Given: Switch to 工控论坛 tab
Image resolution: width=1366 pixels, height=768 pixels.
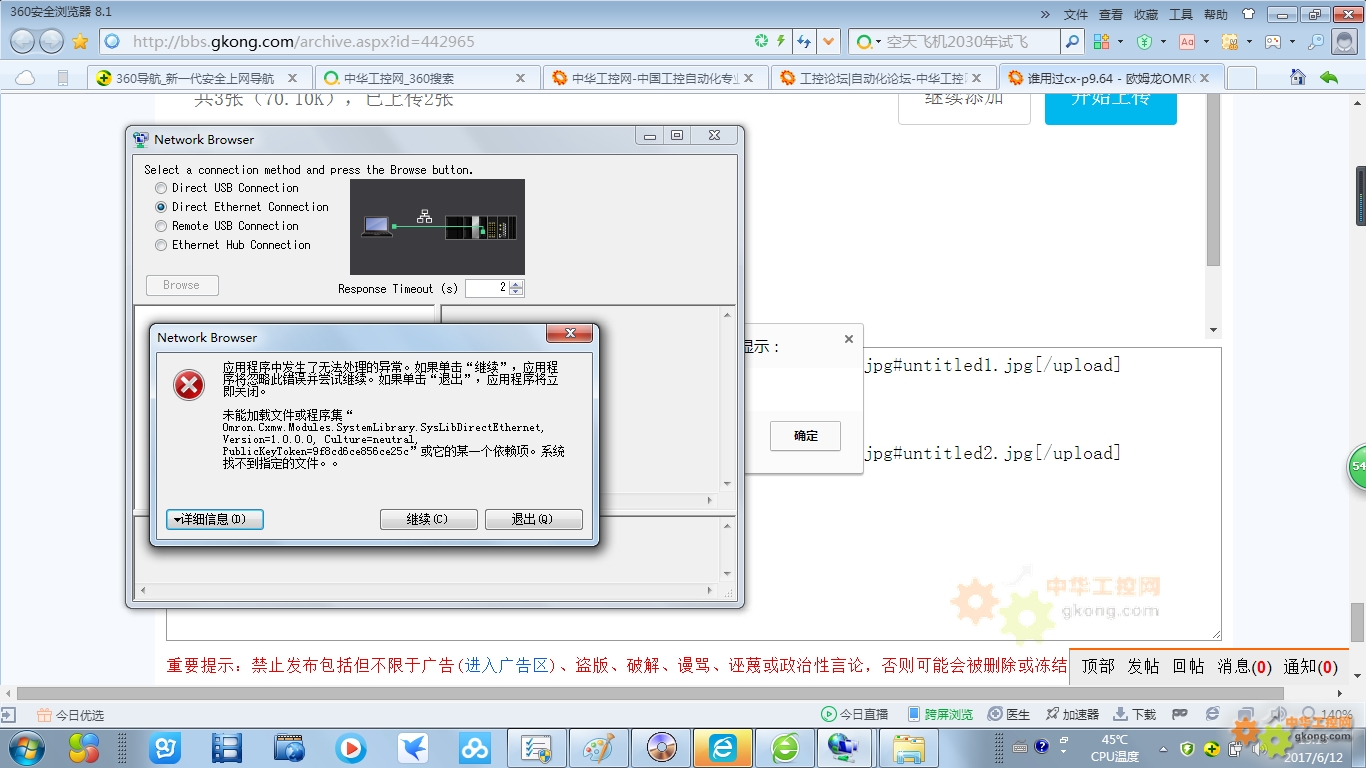Looking at the screenshot, I should (x=883, y=78).
